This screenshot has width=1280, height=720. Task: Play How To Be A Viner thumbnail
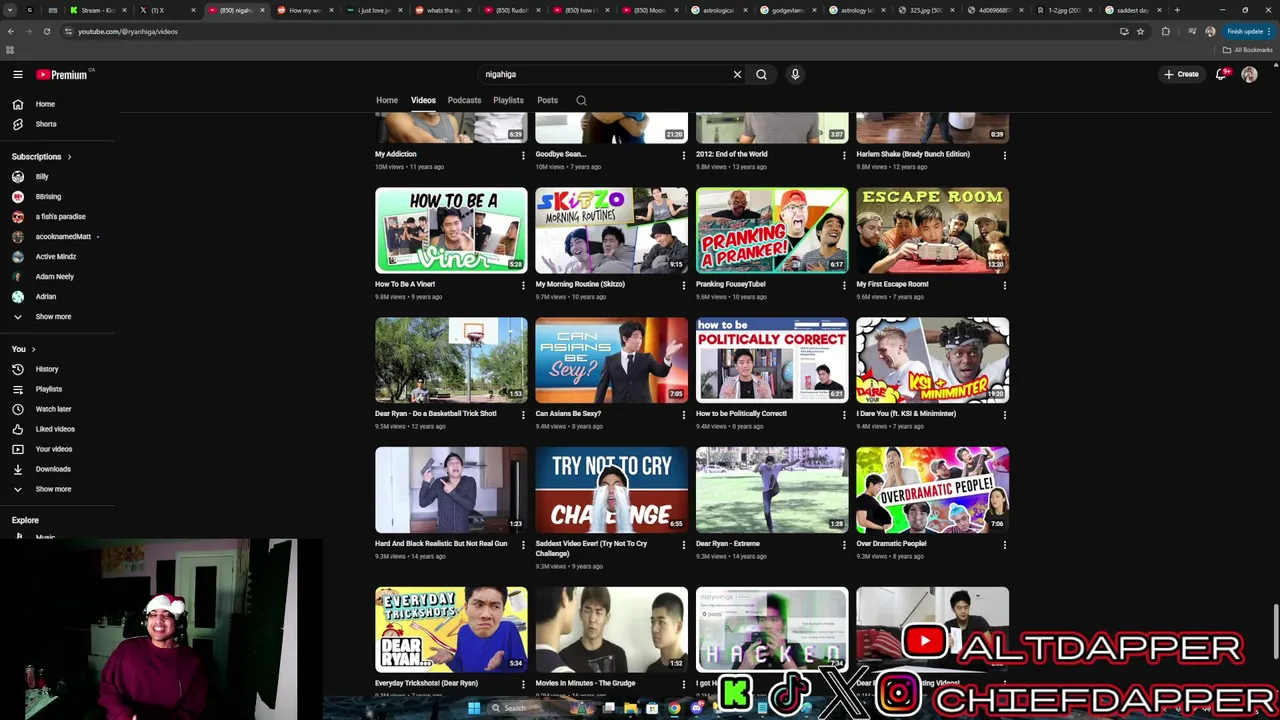point(451,230)
